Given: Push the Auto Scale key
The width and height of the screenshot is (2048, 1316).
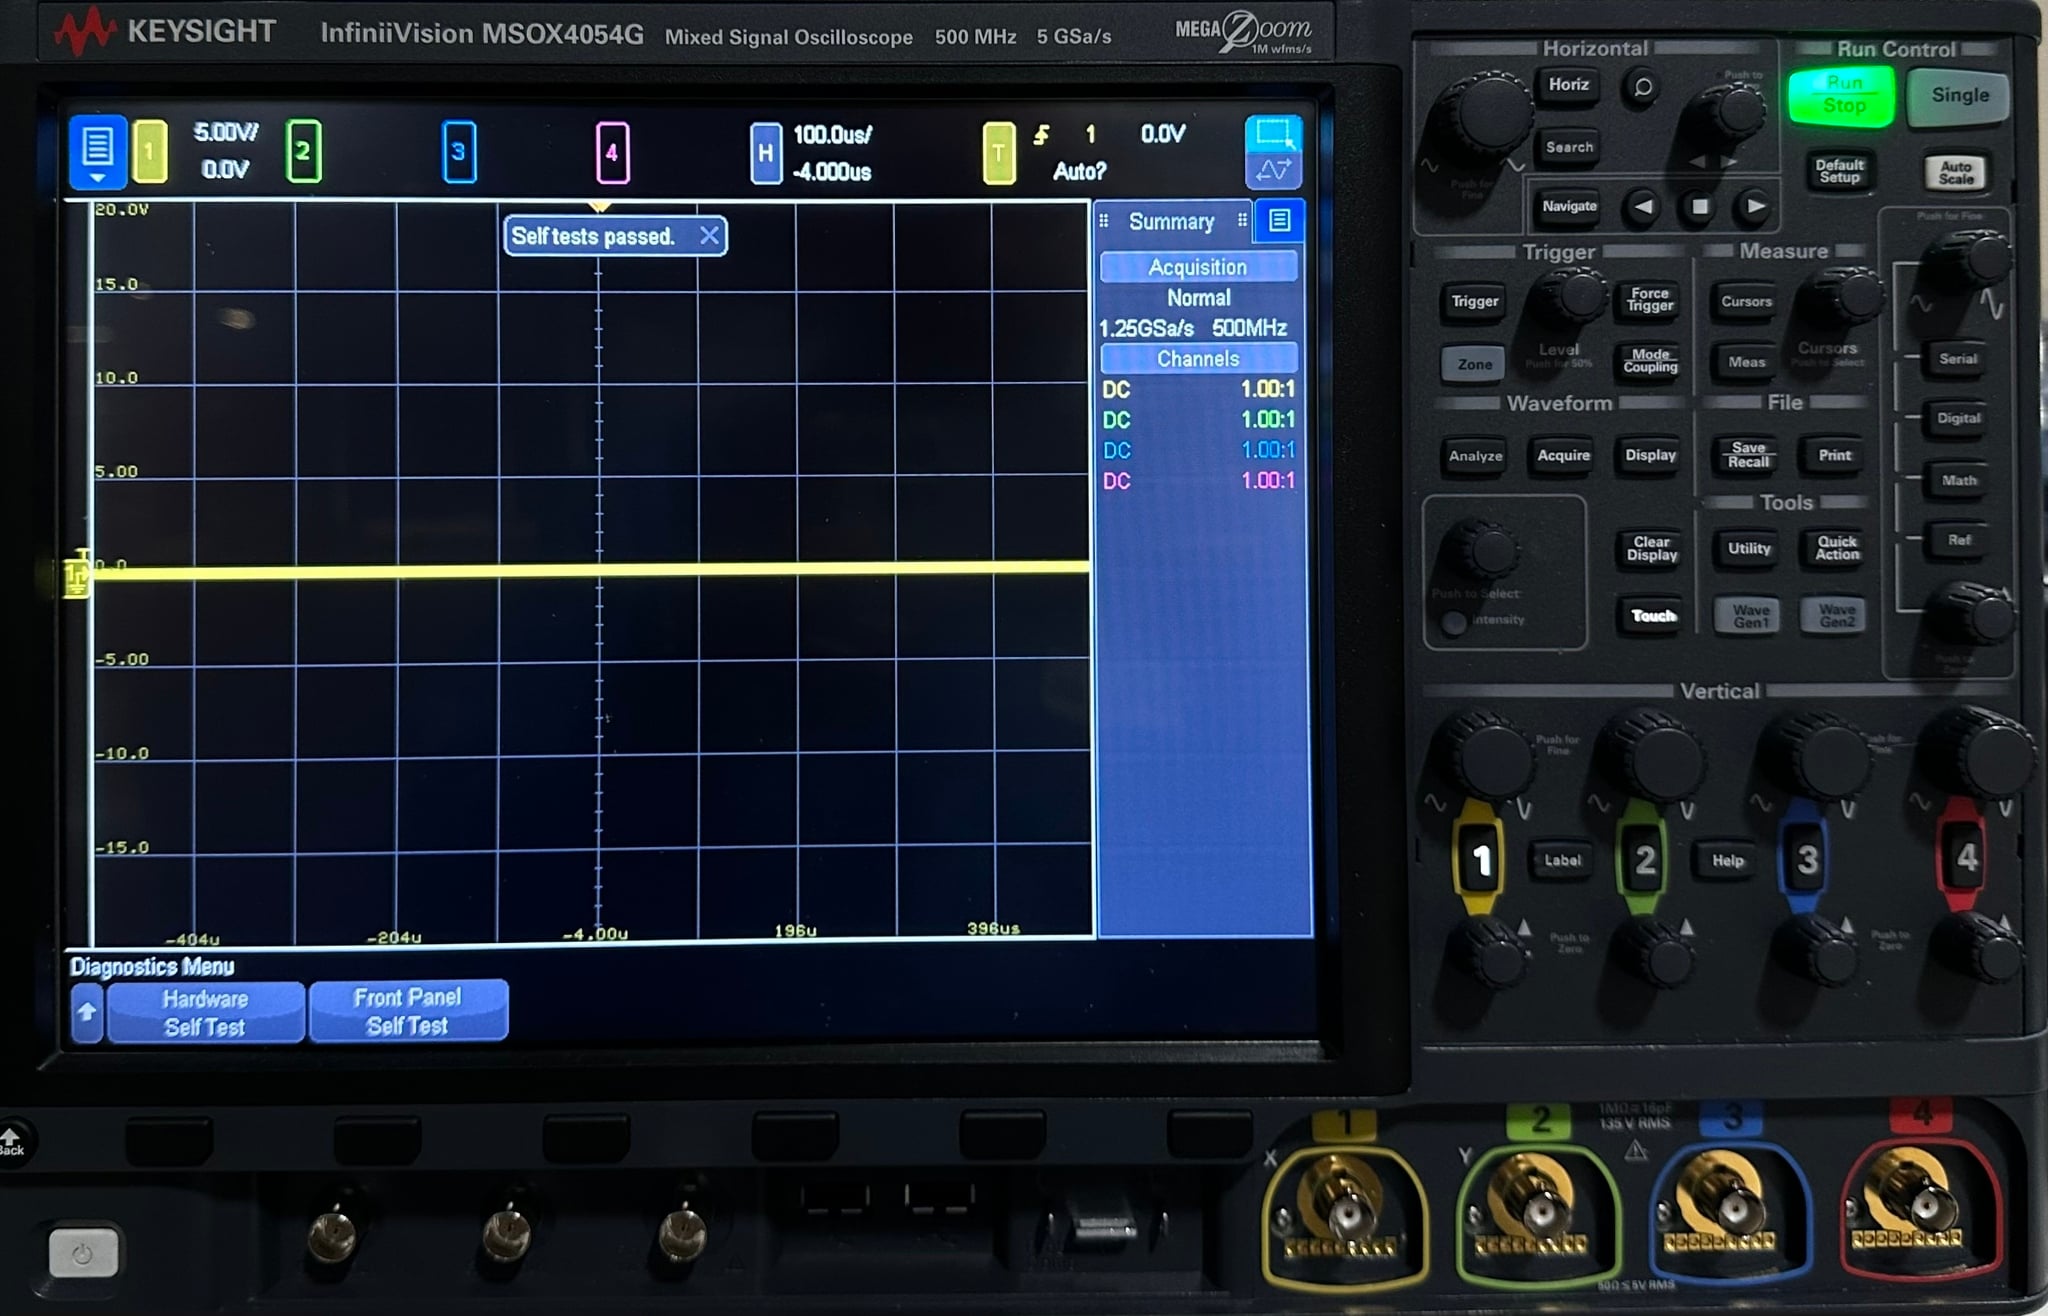Looking at the screenshot, I should coord(1955,173).
